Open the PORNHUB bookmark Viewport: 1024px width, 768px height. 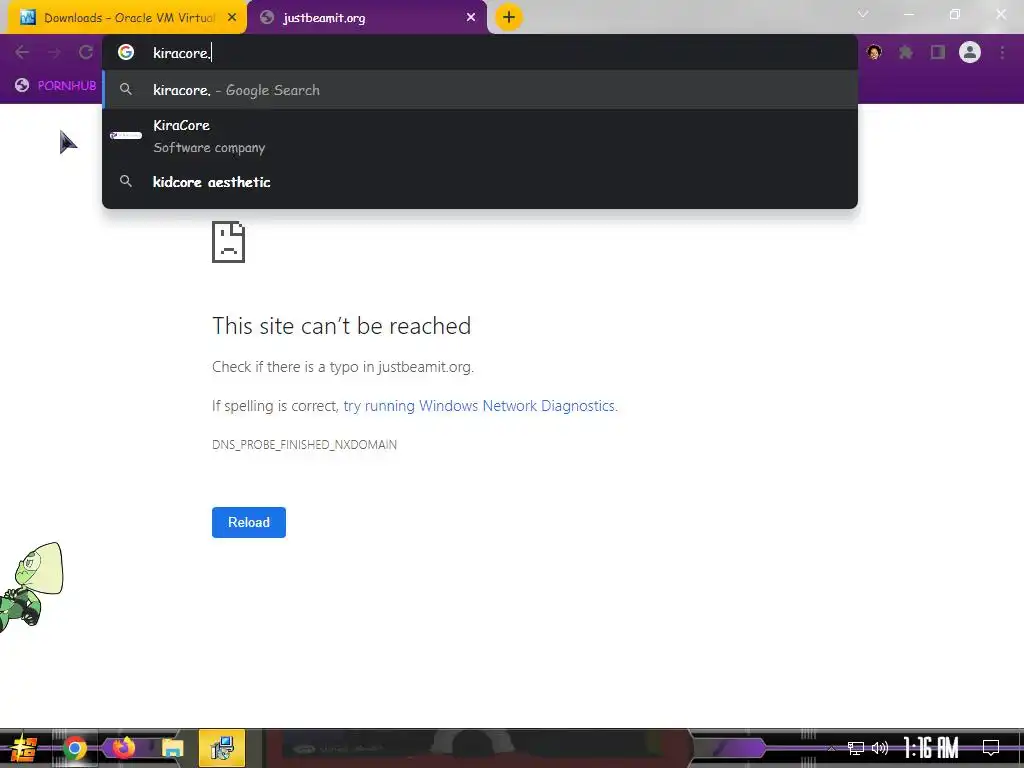pyautogui.click(x=56, y=86)
